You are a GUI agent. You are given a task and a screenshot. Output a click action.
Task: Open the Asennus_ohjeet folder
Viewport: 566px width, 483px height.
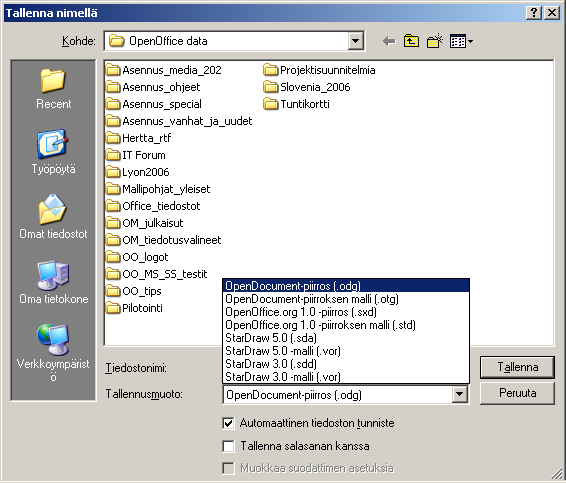(153, 87)
